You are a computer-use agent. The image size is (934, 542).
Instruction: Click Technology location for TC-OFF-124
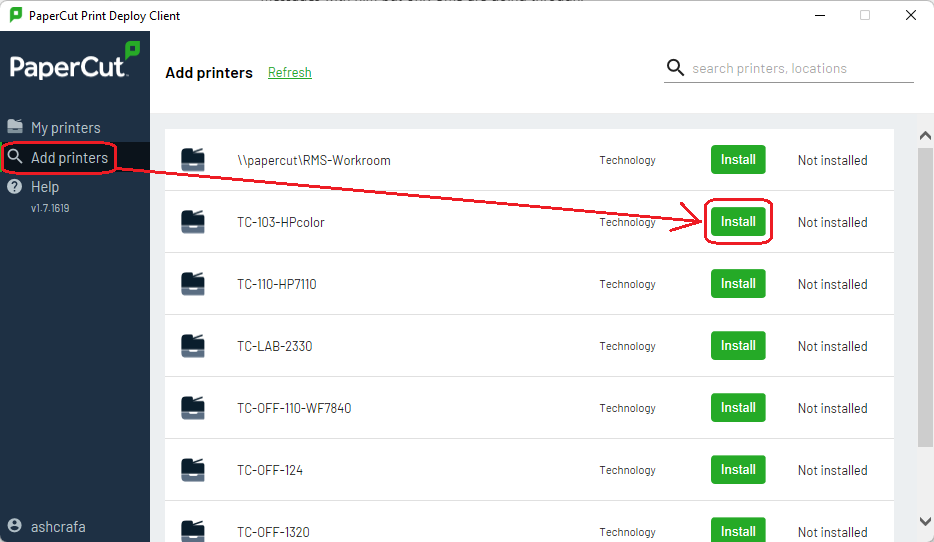(627, 470)
